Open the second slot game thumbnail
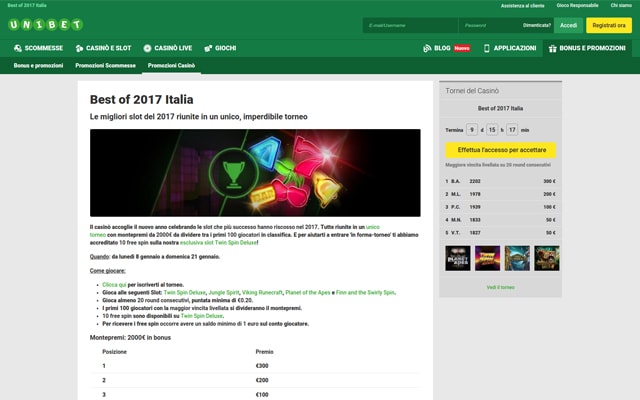The height and width of the screenshot is (400, 640). coord(487,258)
